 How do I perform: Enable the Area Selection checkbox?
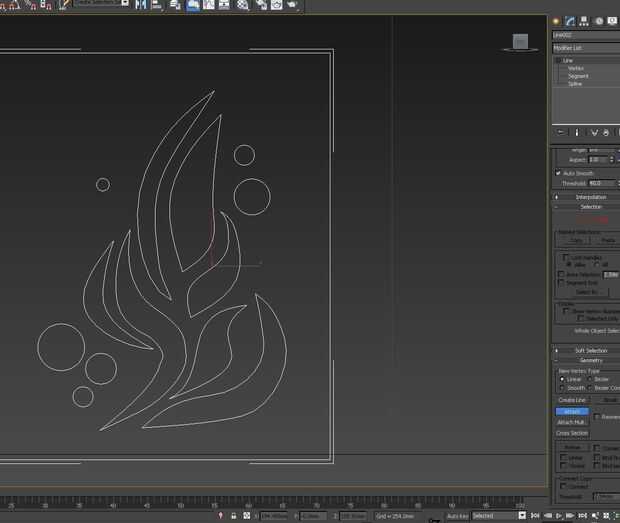[561, 274]
